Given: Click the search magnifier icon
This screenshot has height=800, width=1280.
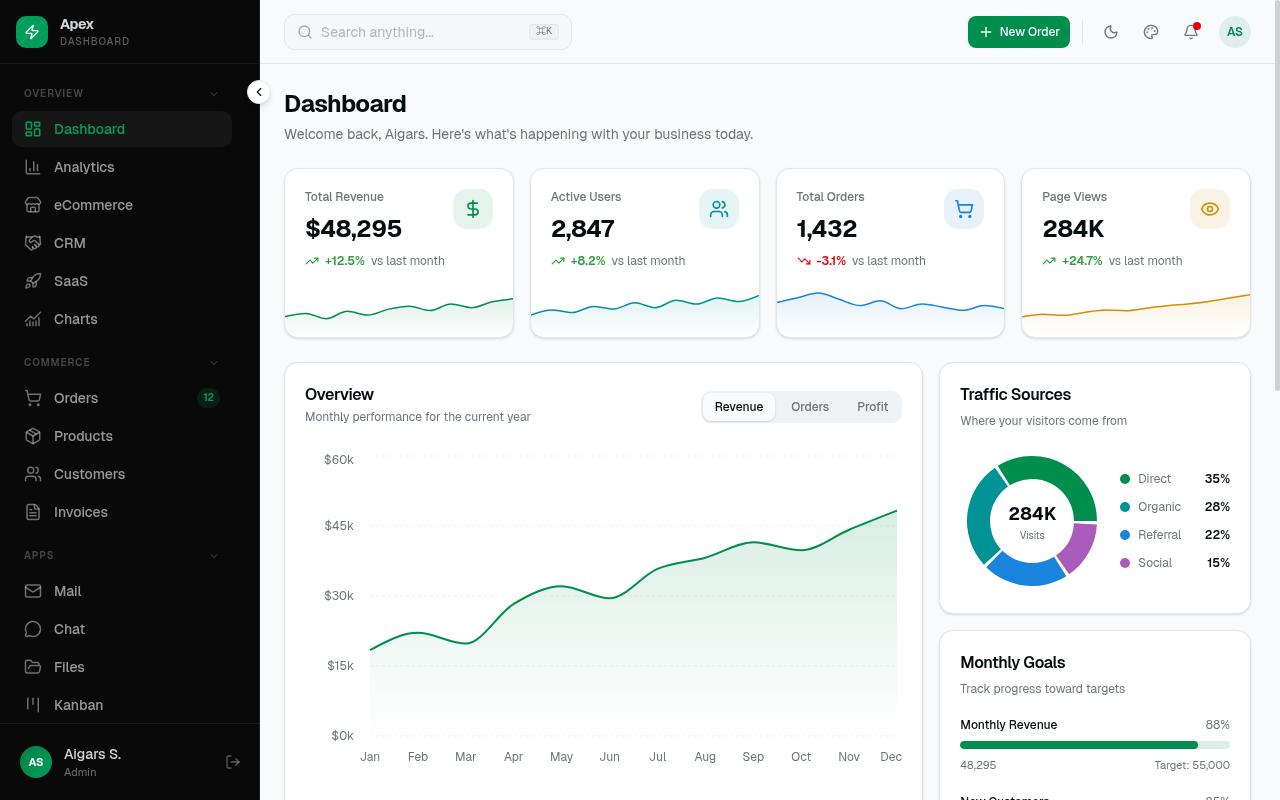Looking at the screenshot, I should point(305,32).
